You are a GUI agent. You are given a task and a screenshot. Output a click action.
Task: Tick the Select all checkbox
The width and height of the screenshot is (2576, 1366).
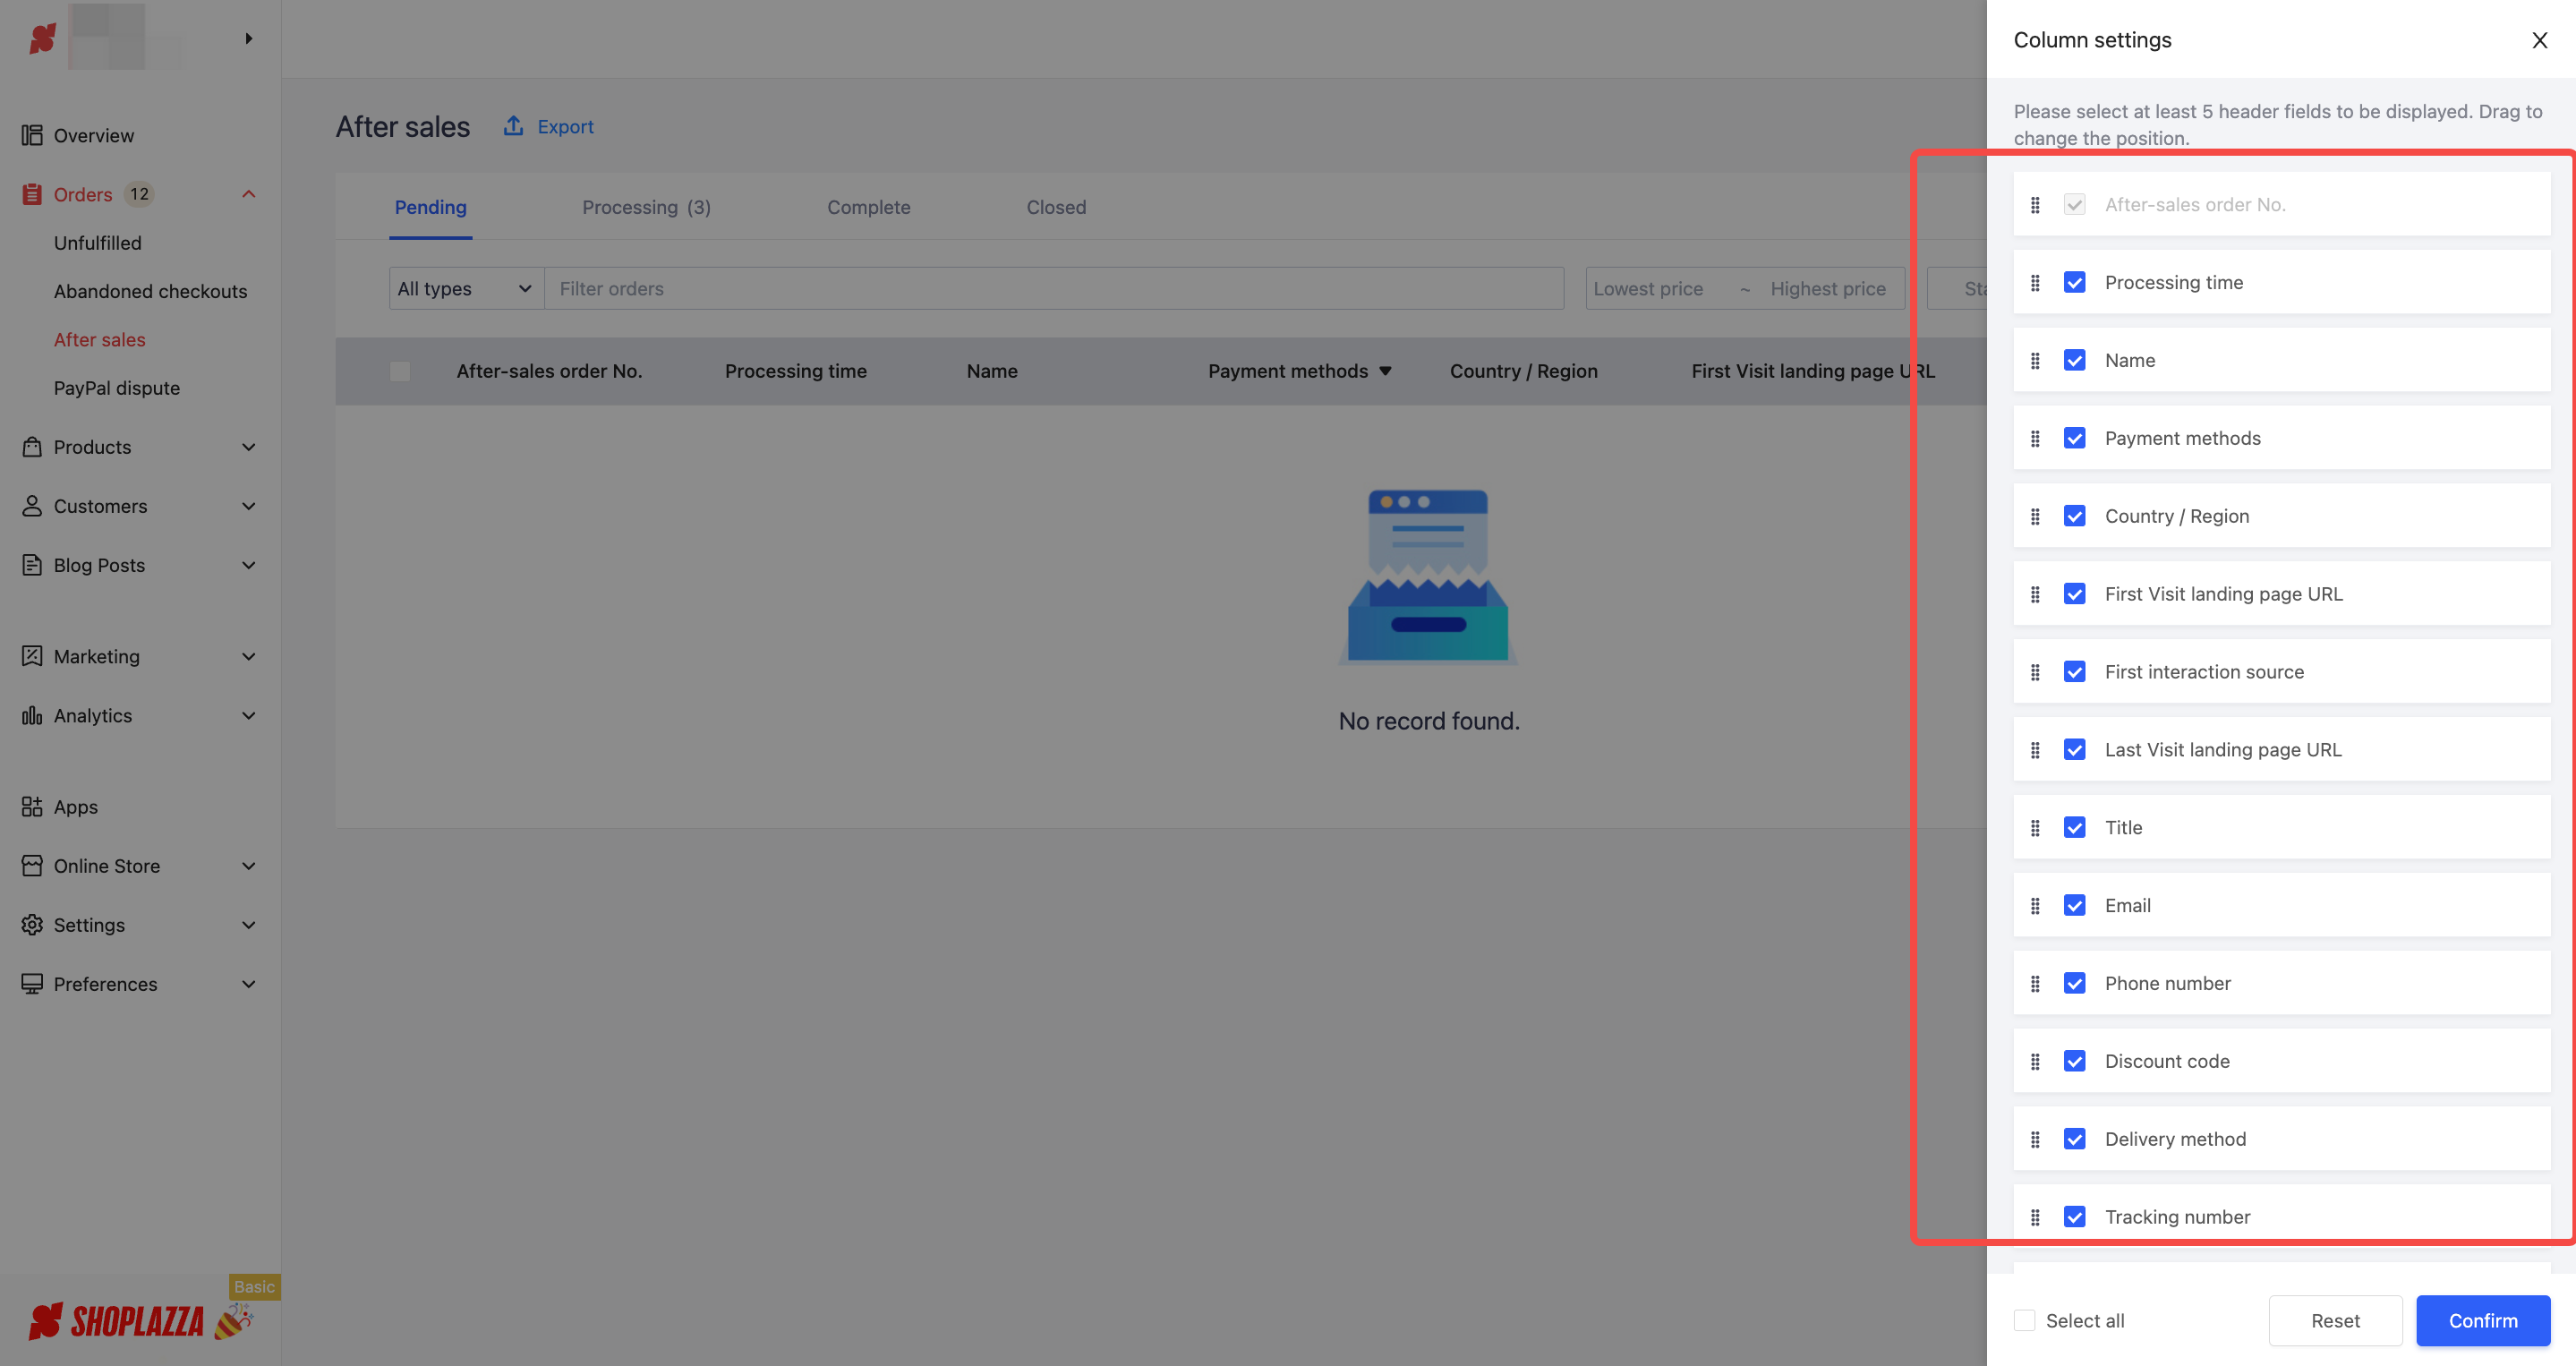tap(2025, 1321)
